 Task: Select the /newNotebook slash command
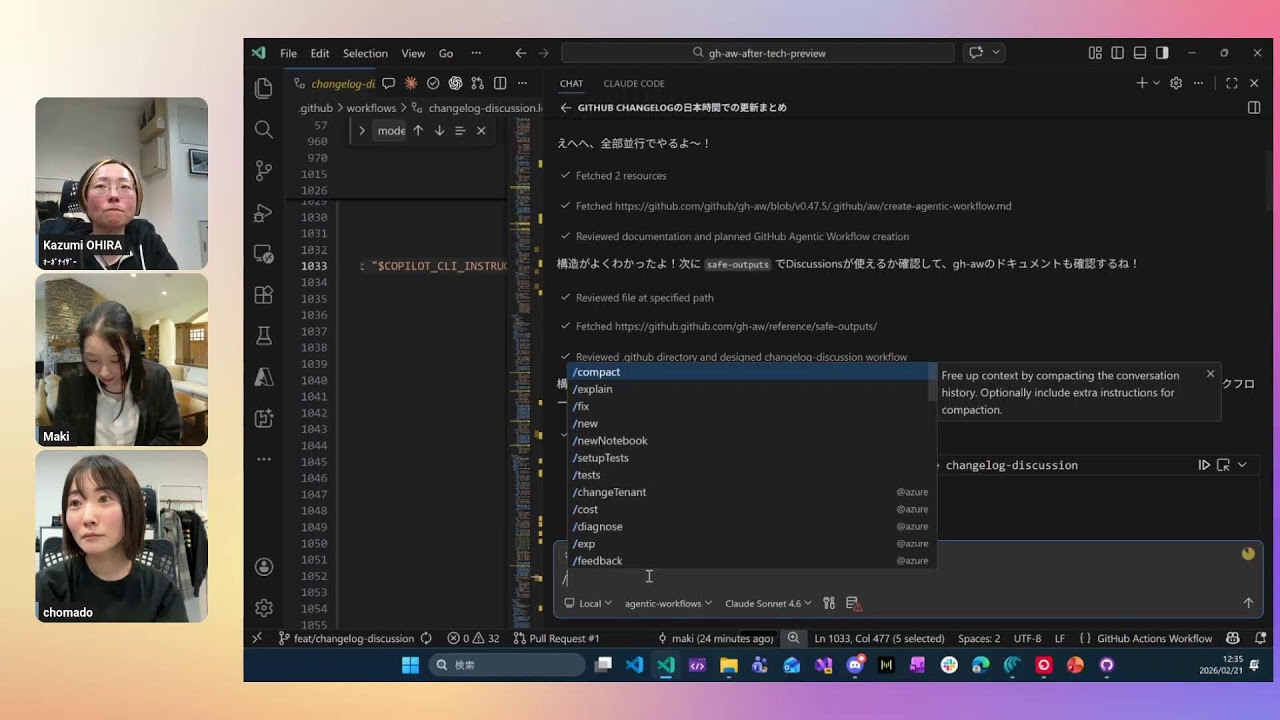(x=751, y=441)
